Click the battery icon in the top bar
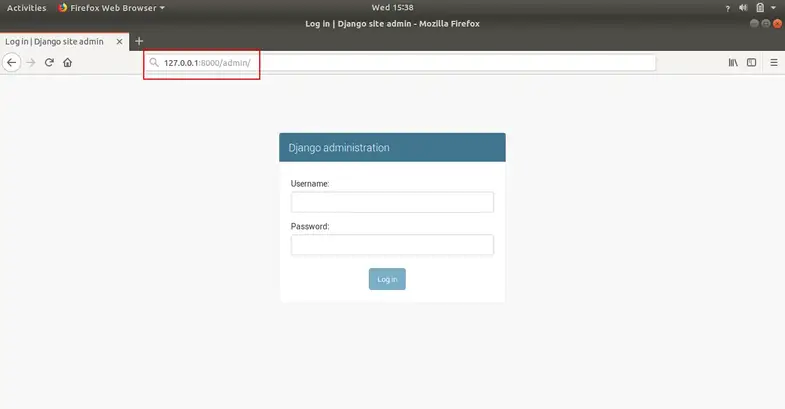This screenshot has height=409, width=785. 760,8
